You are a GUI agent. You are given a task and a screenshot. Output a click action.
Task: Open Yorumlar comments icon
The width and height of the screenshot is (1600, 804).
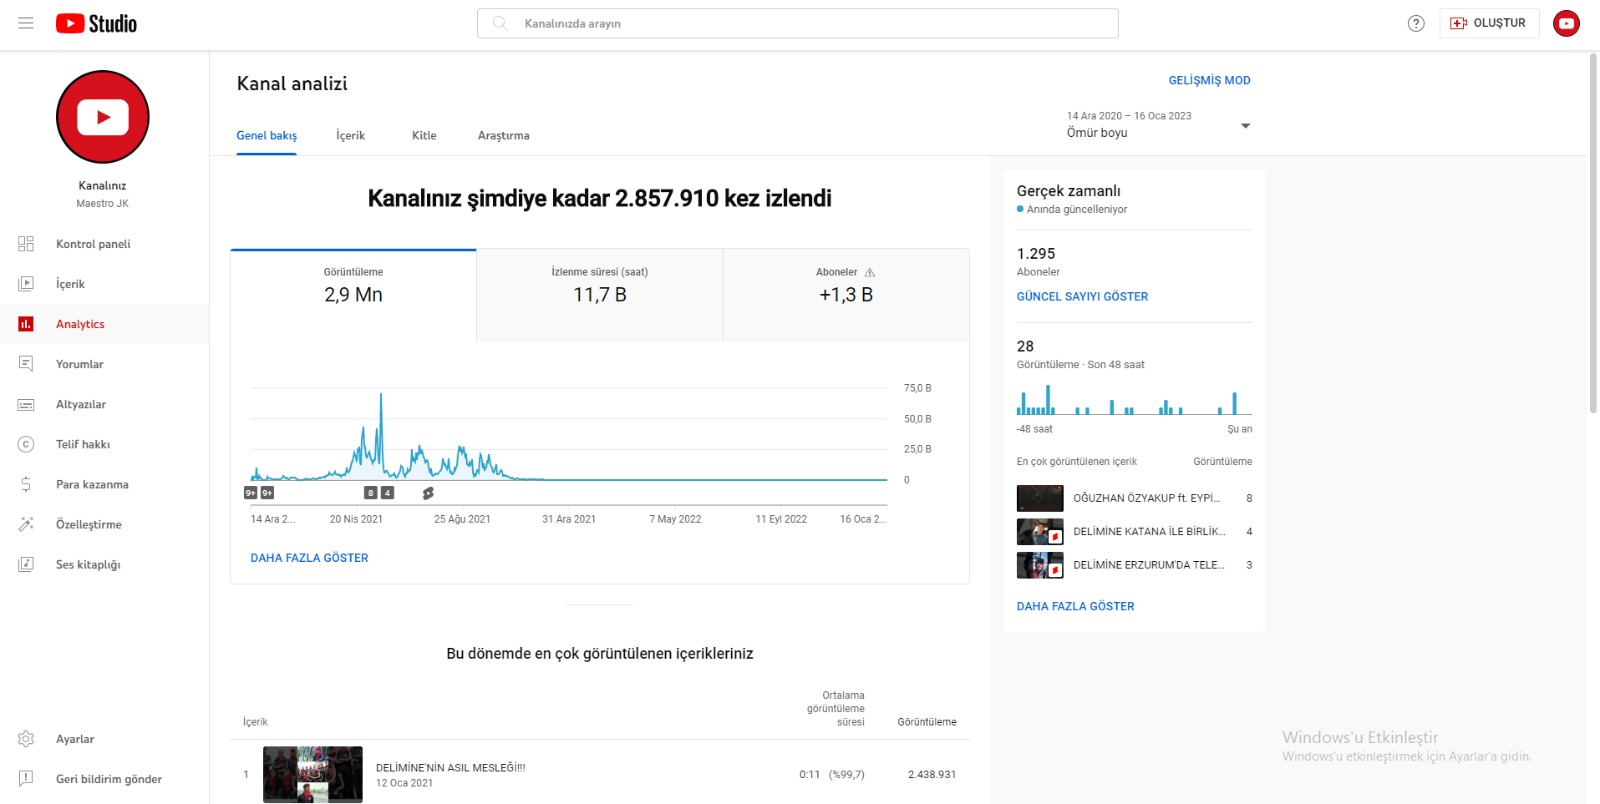(x=26, y=364)
